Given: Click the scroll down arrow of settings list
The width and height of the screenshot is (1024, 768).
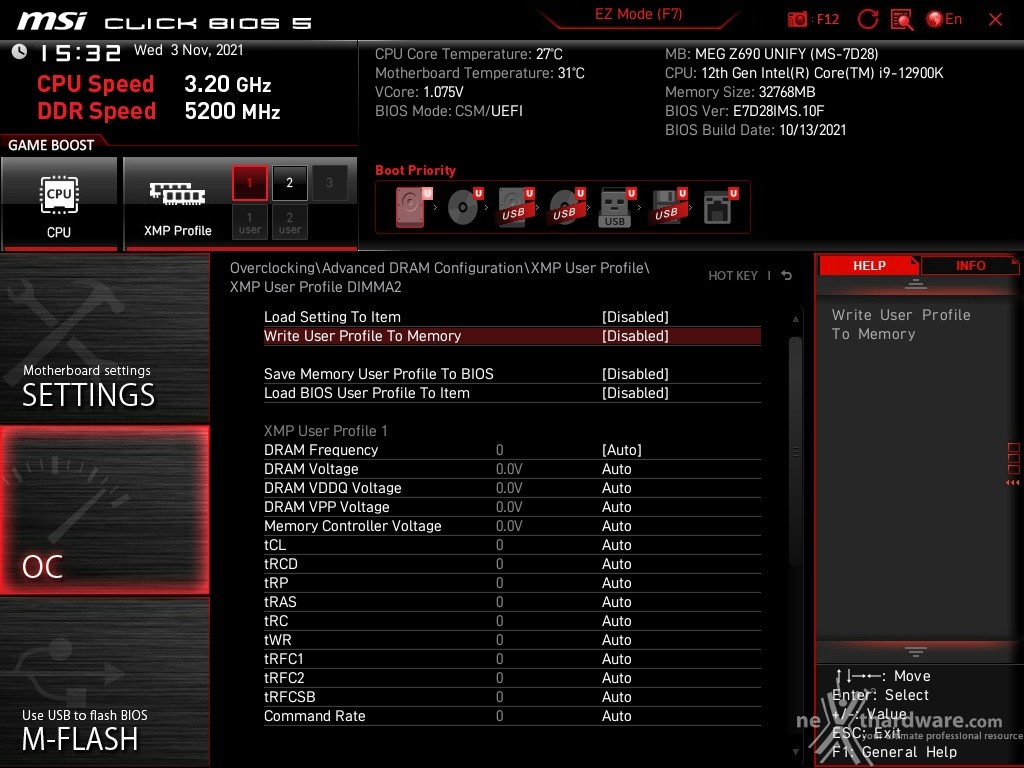Looking at the screenshot, I should tap(795, 752).
